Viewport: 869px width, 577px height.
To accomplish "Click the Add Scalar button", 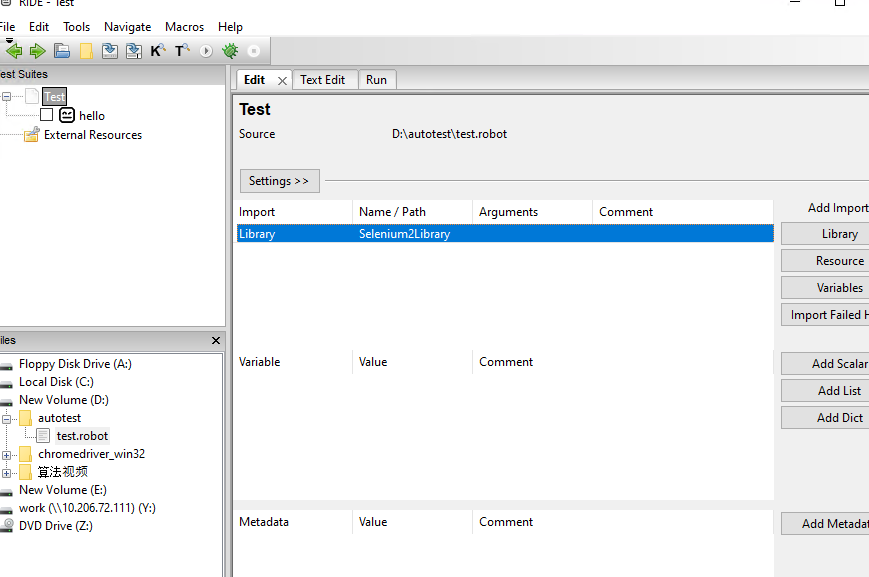I will coord(825,364).
